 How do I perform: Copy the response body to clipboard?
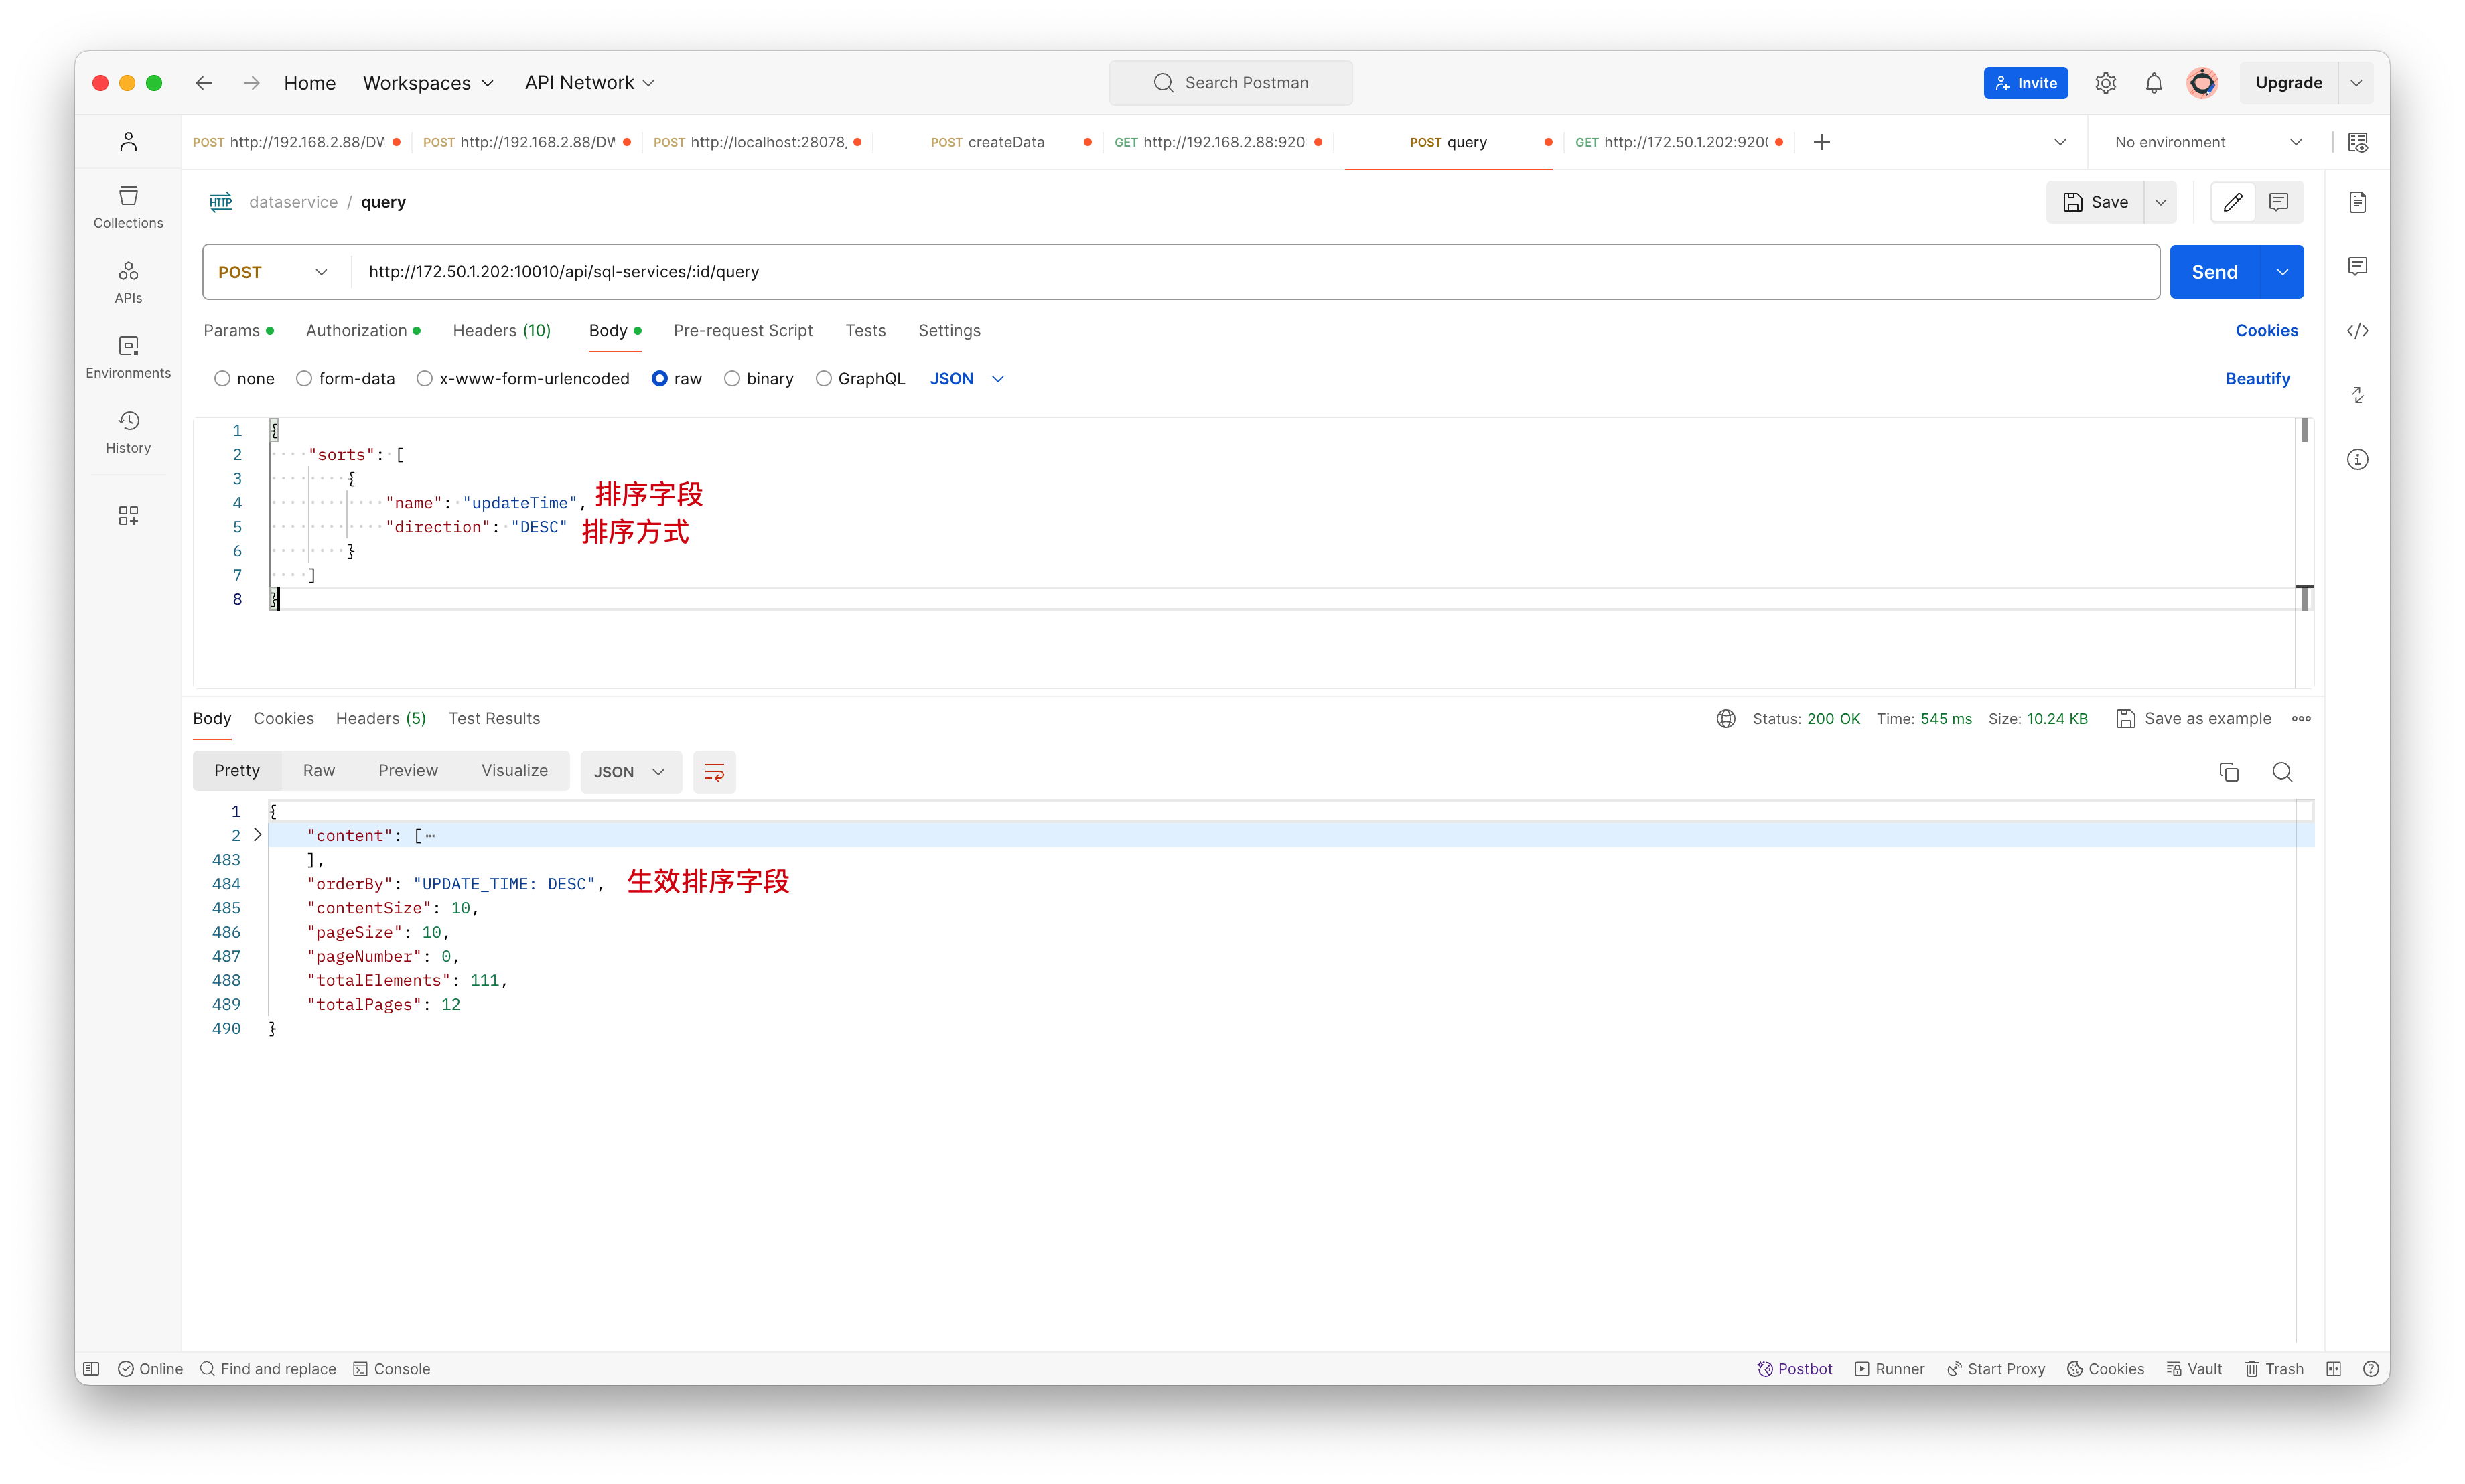click(x=2229, y=771)
